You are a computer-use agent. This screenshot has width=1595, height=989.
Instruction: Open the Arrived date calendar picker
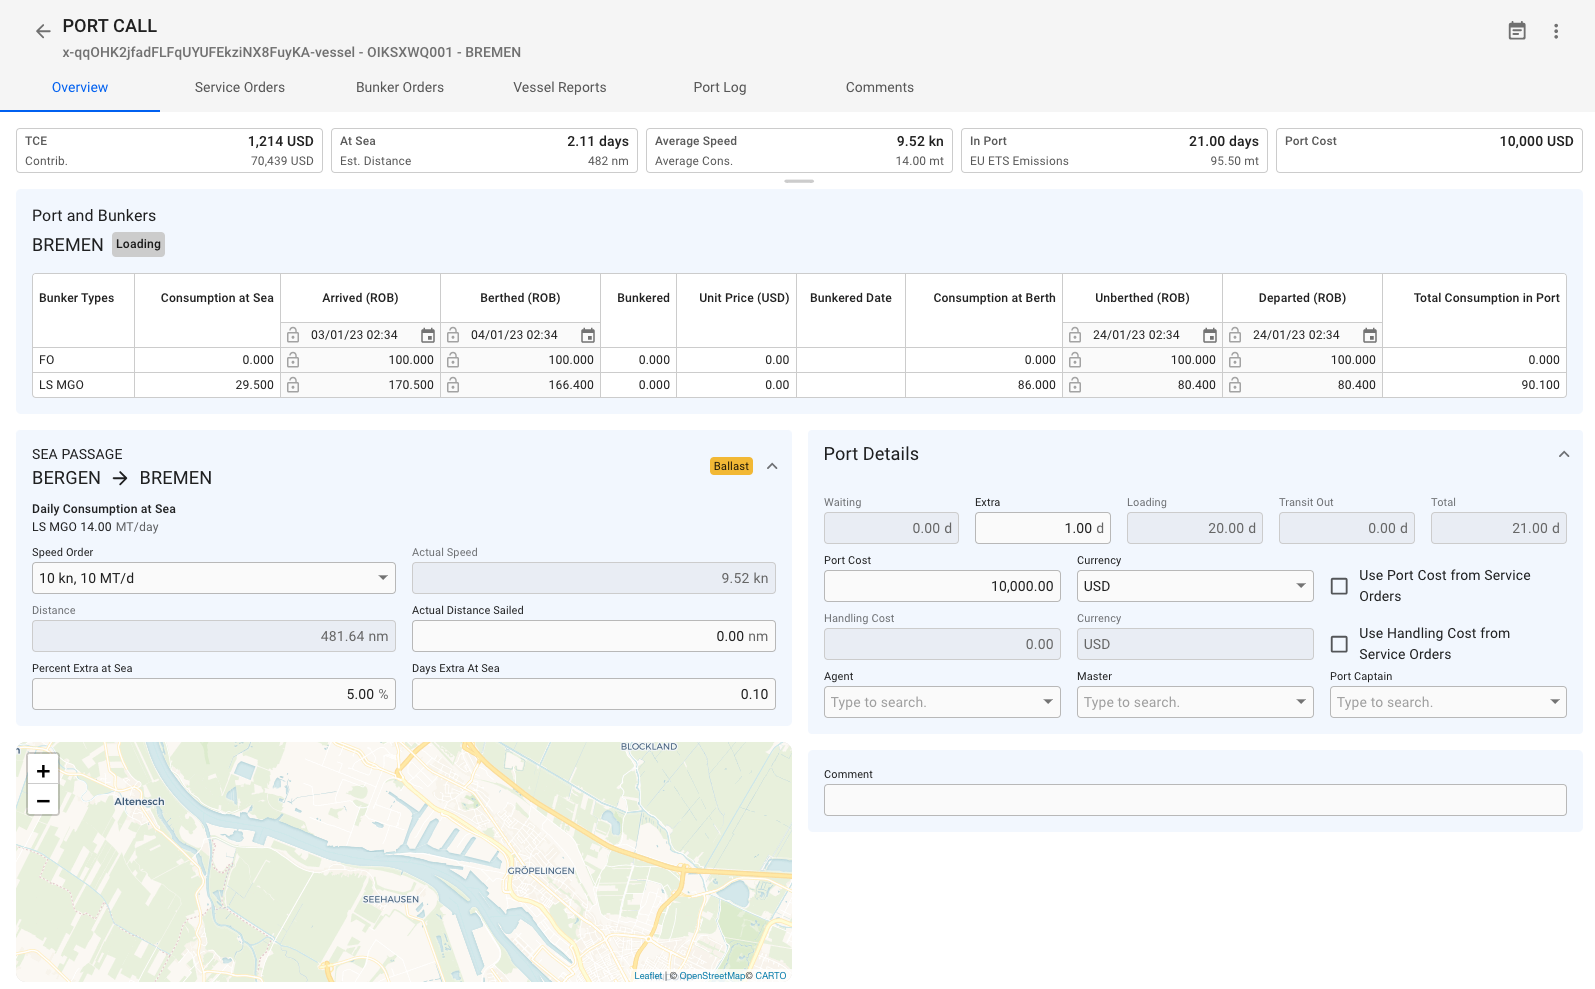pos(428,336)
